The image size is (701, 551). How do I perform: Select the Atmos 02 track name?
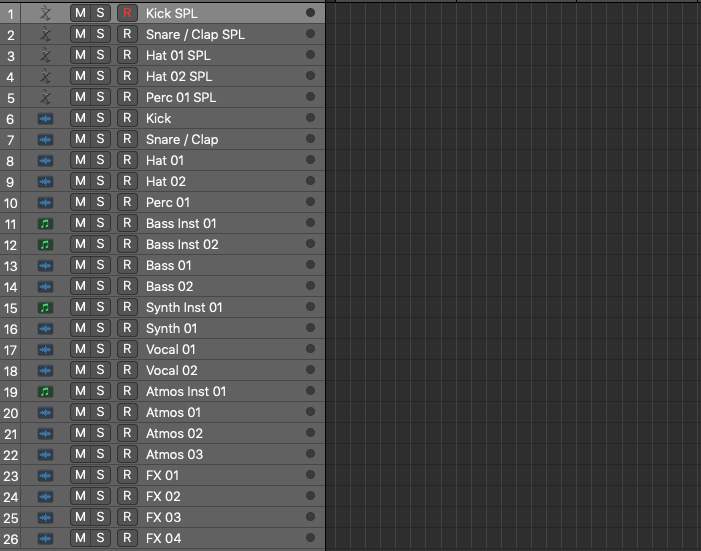tap(174, 433)
